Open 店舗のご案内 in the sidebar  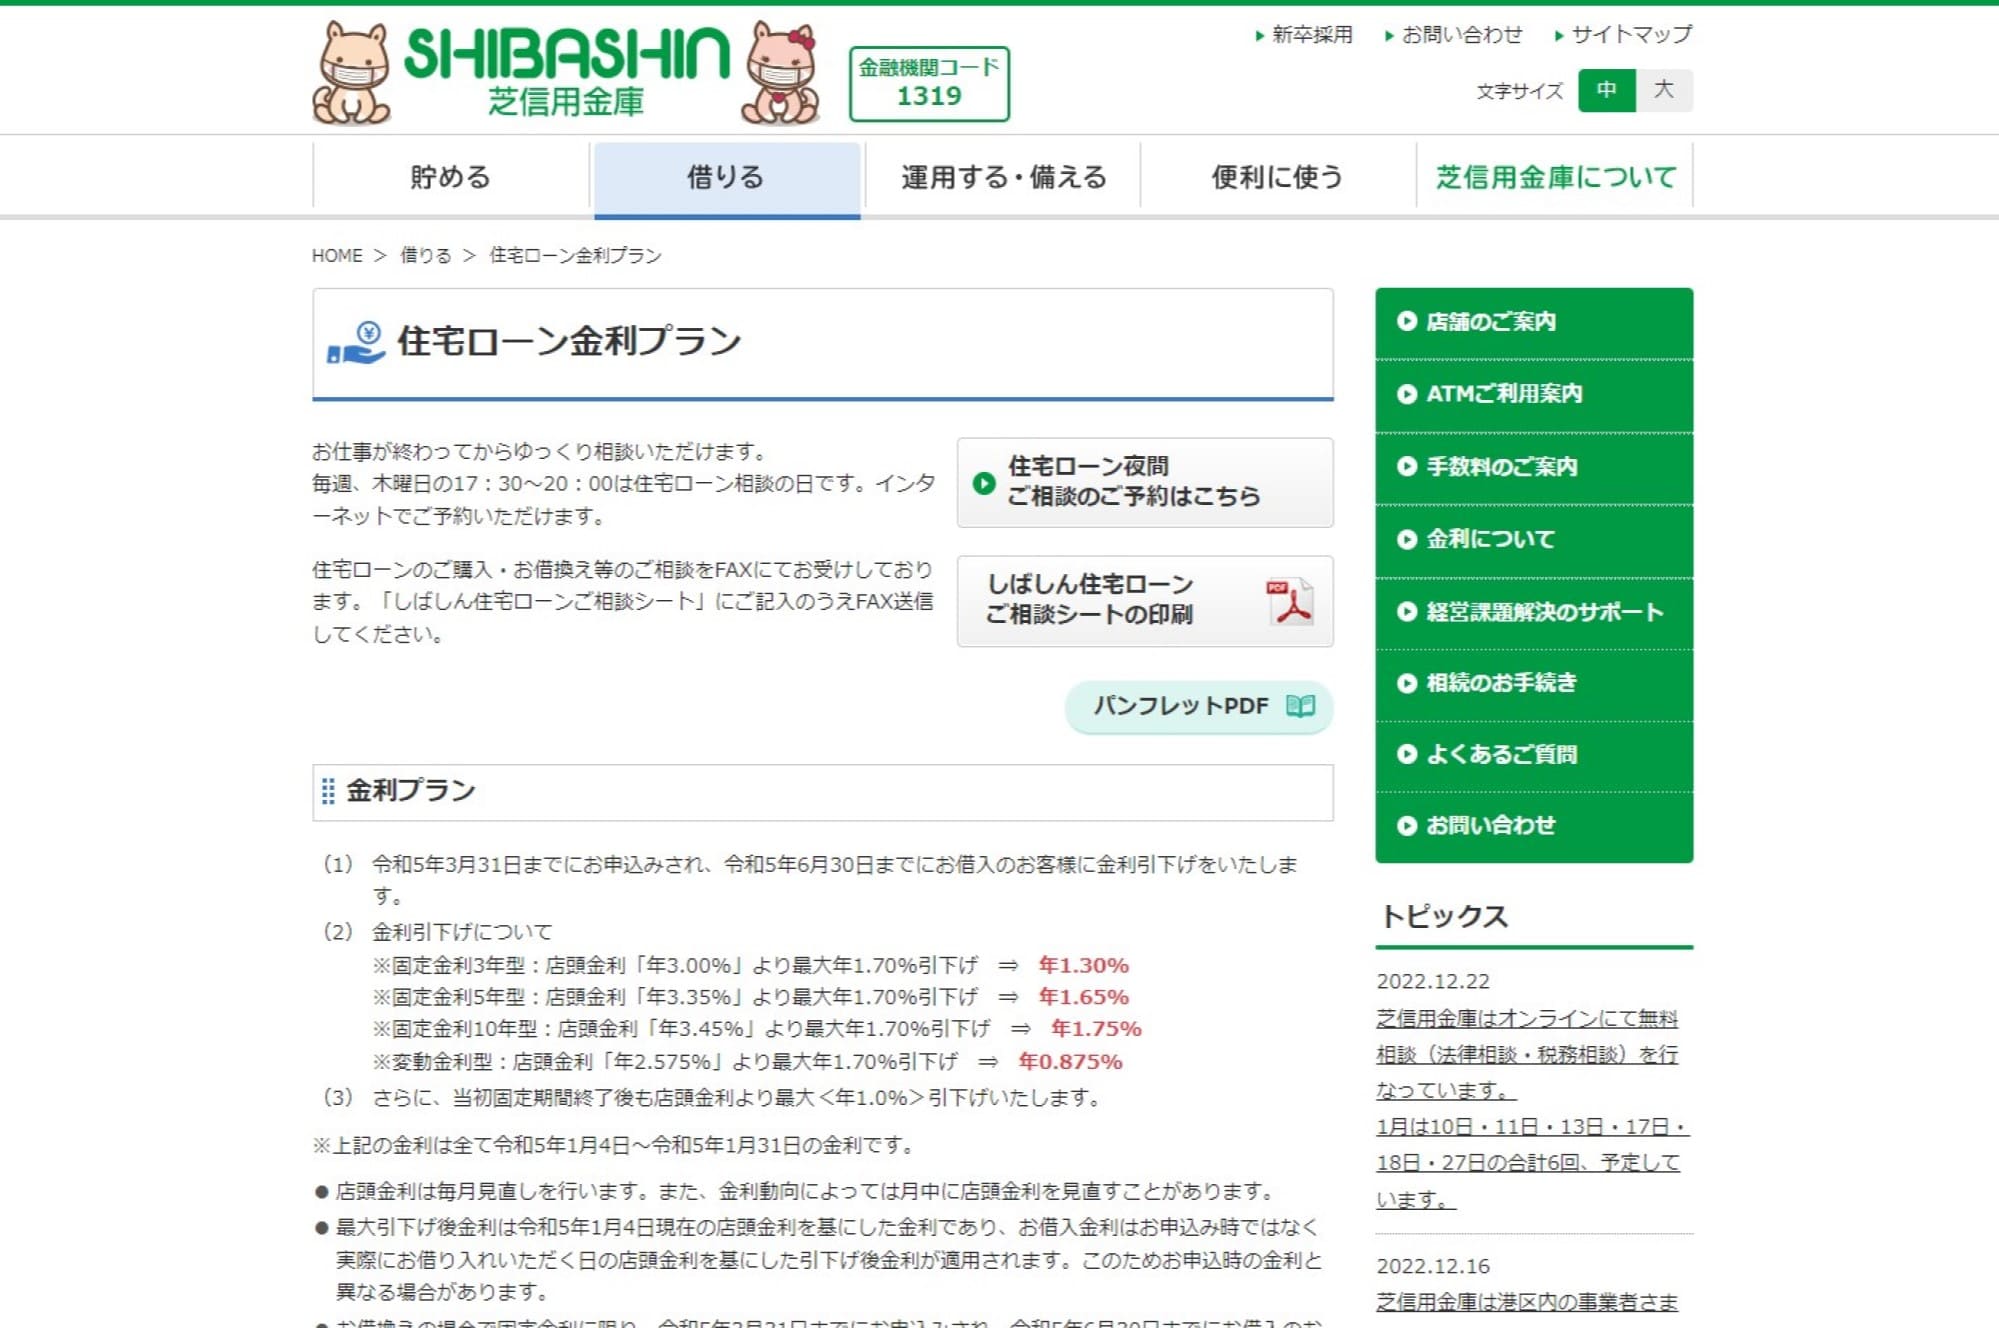(x=1534, y=322)
